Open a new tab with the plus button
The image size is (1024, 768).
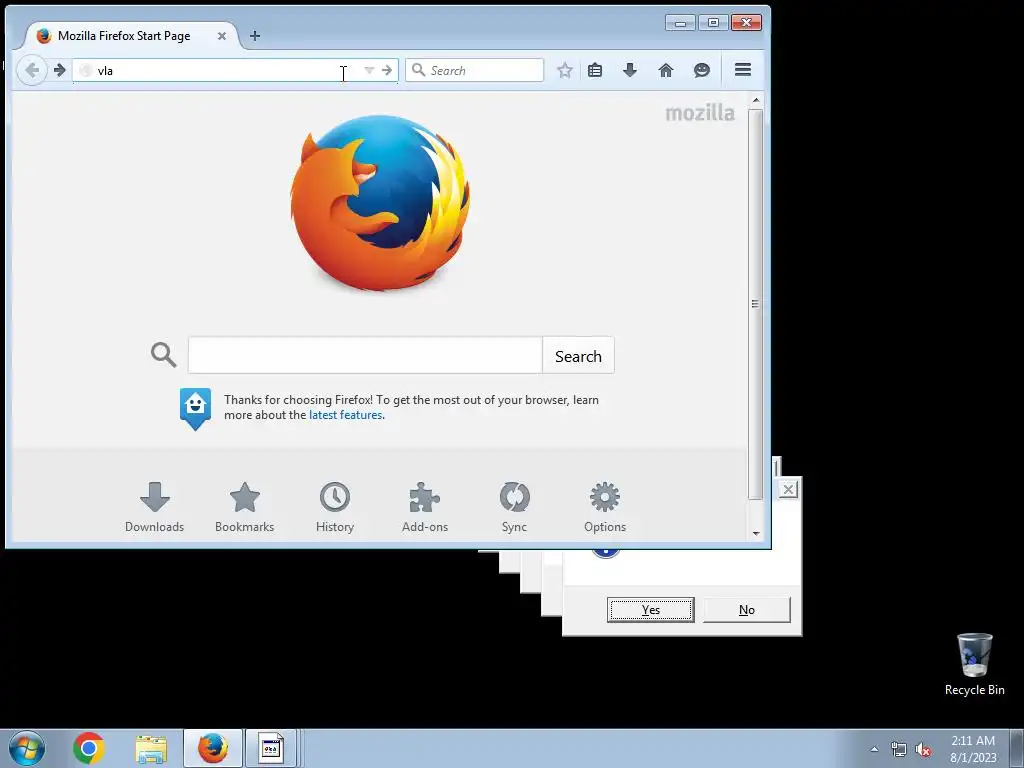255,36
